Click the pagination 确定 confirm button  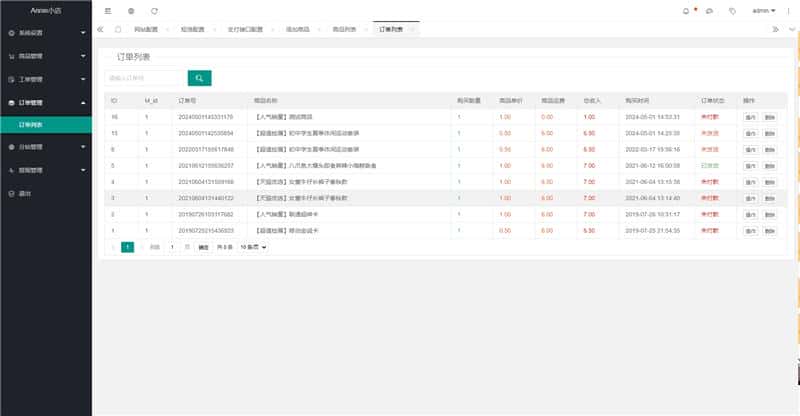(203, 246)
